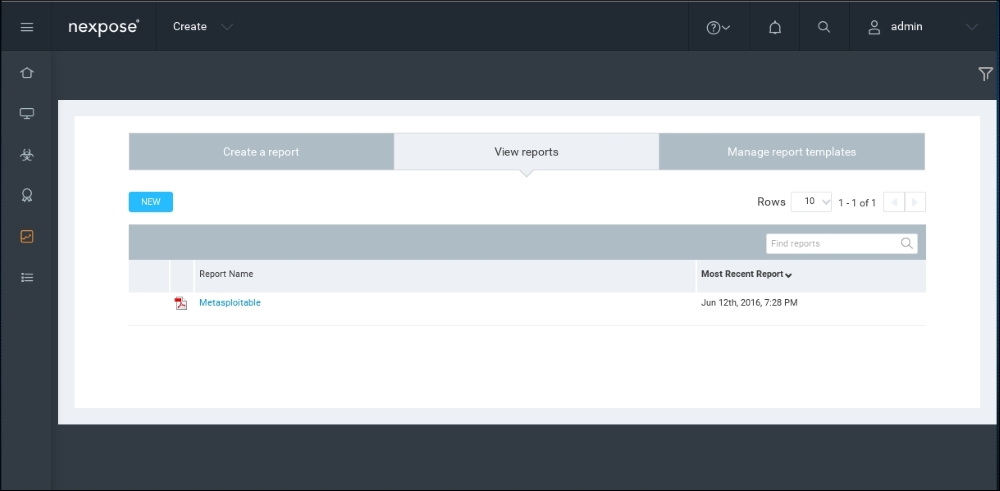Viewport: 1000px width, 491px height.
Task: Change the Rows per page dropdown
Action: point(811,202)
